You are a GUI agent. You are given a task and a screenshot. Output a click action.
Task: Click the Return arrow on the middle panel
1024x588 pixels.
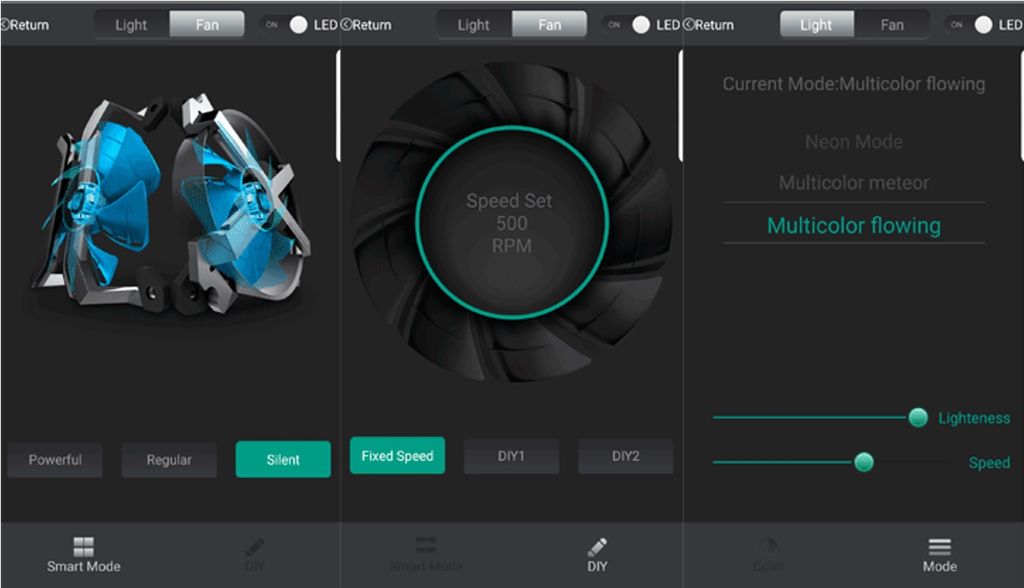pyautogui.click(x=364, y=23)
